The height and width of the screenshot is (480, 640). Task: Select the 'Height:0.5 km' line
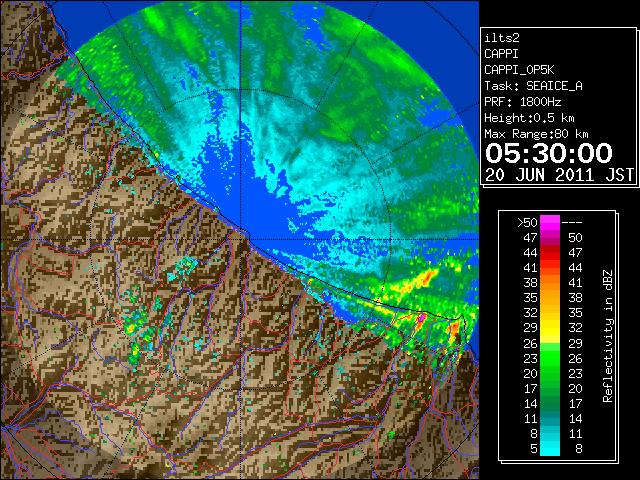[x=529, y=118]
